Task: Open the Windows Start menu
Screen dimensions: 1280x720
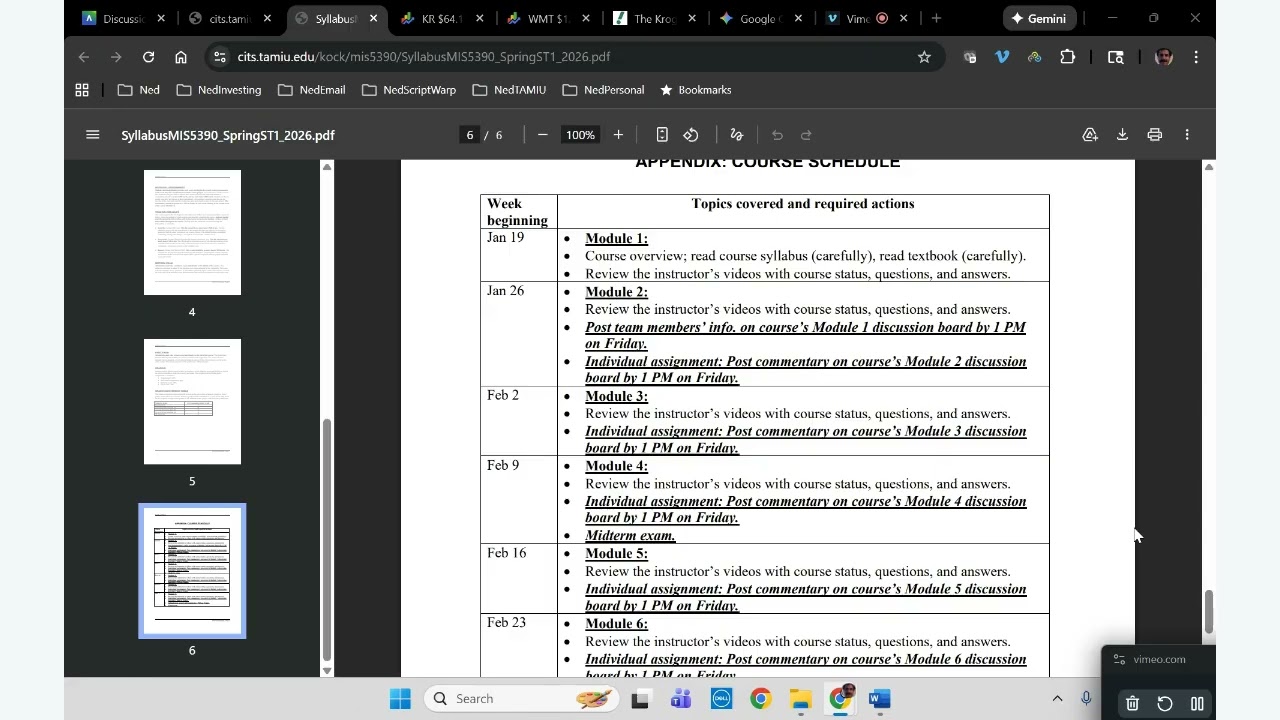Action: point(400,698)
